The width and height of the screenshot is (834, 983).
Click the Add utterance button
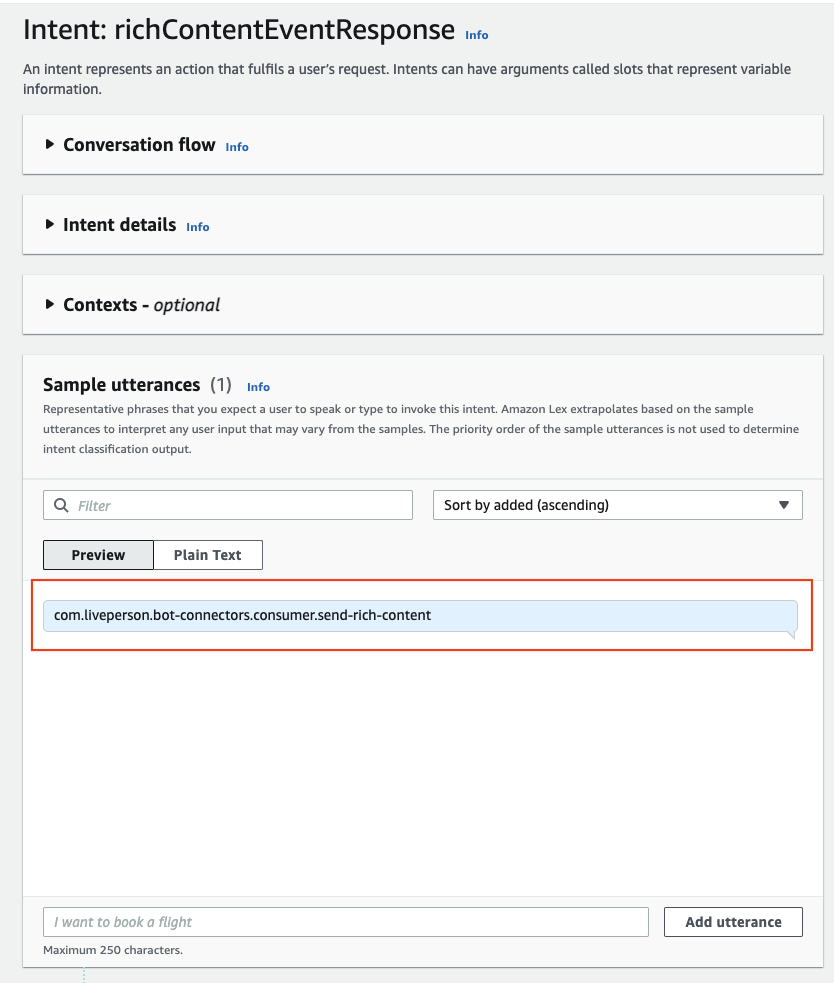(x=733, y=922)
